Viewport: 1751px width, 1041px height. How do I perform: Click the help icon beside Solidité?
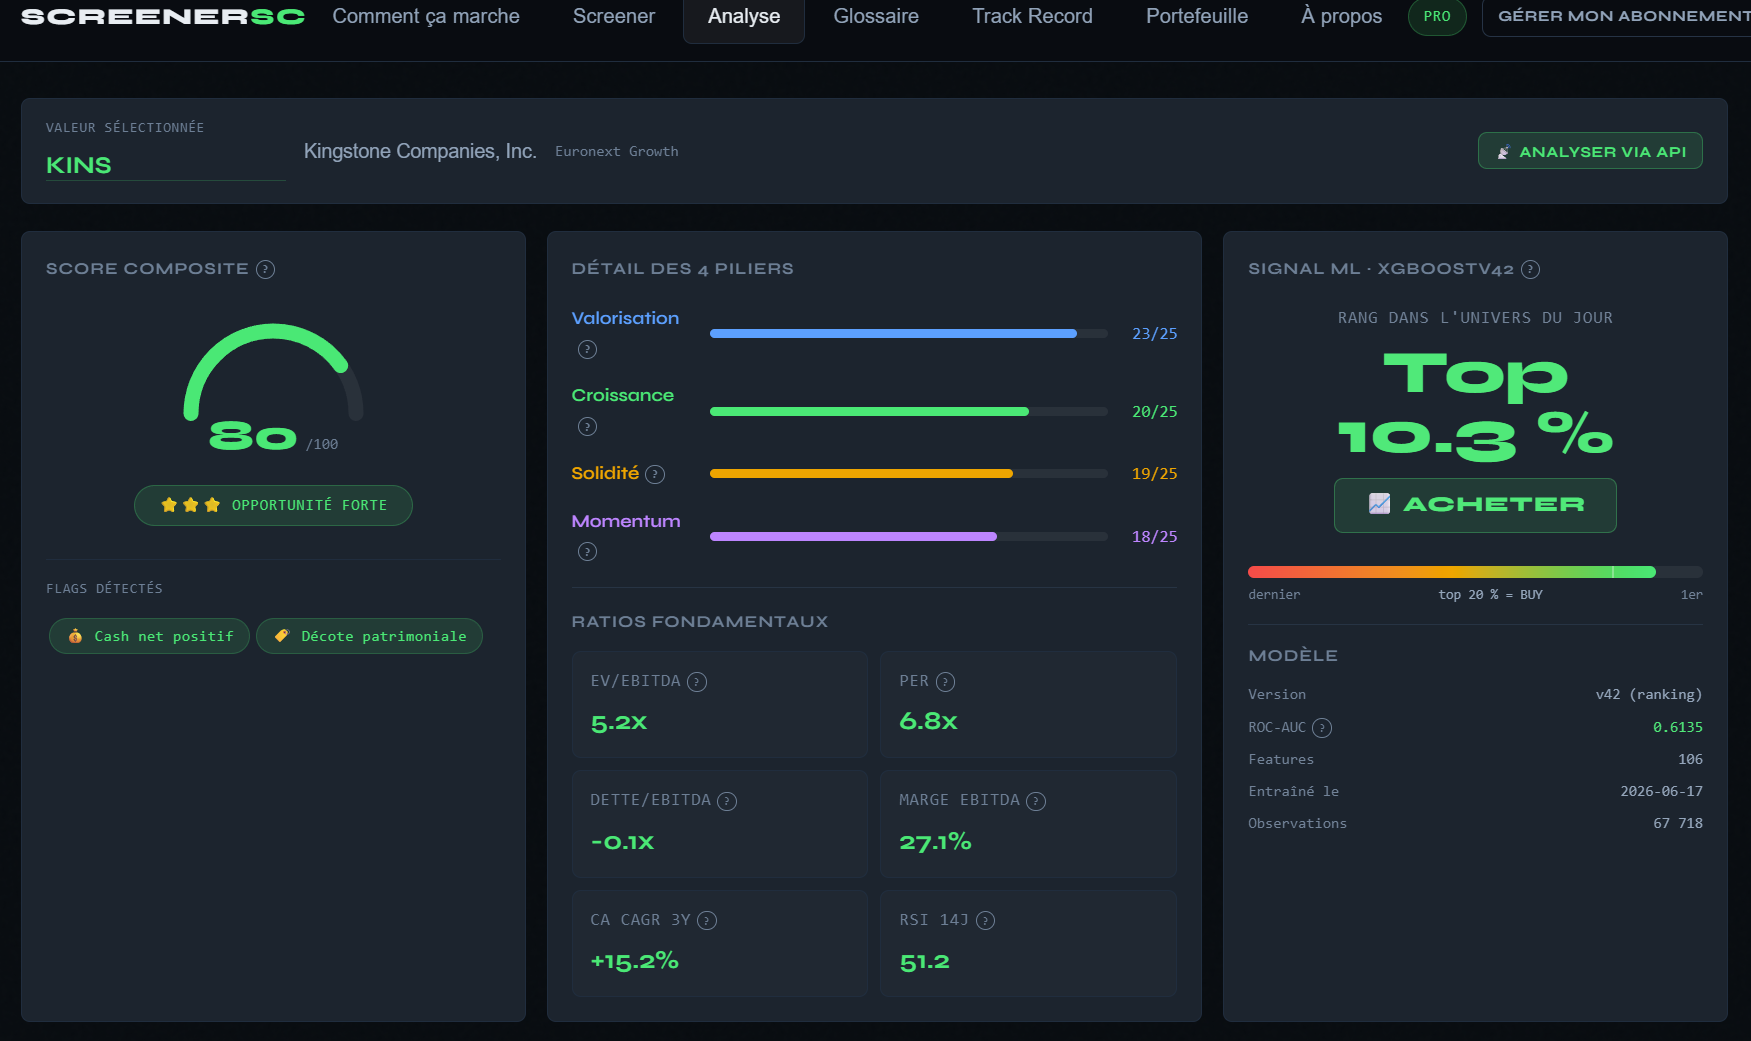[x=655, y=474]
